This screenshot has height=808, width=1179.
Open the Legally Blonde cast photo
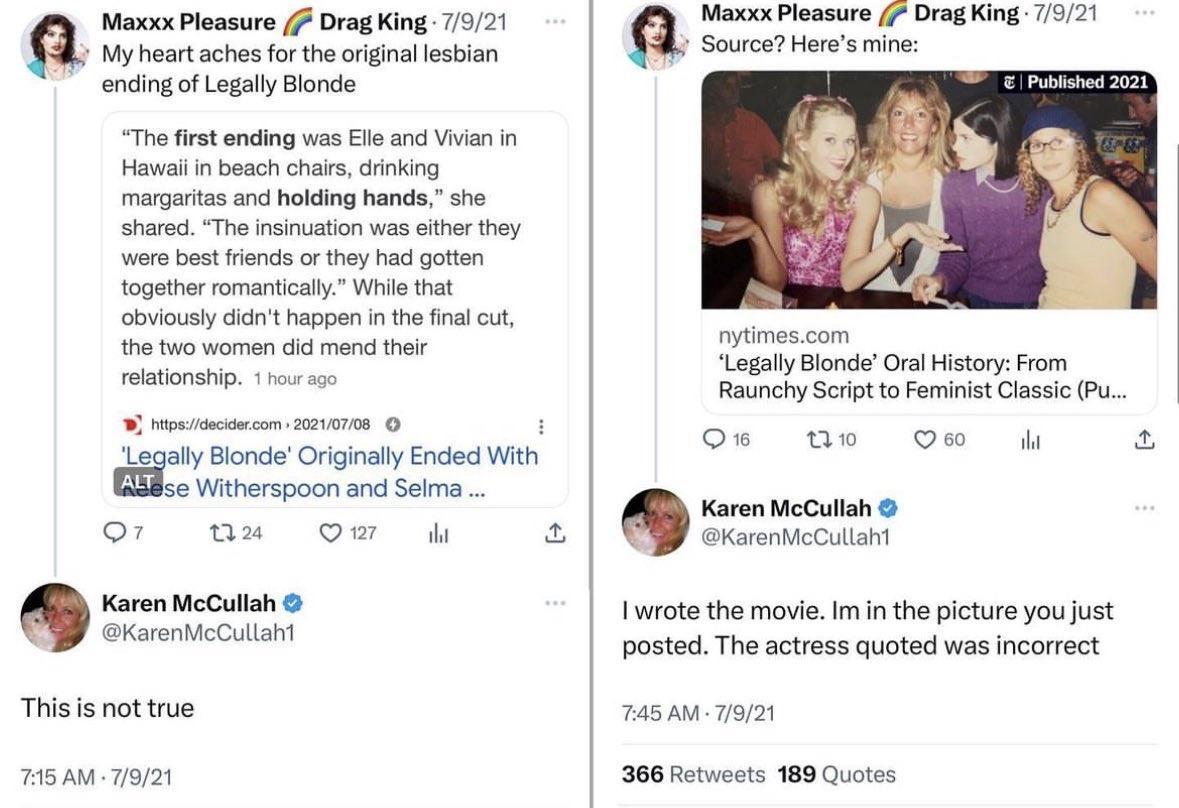(929, 190)
